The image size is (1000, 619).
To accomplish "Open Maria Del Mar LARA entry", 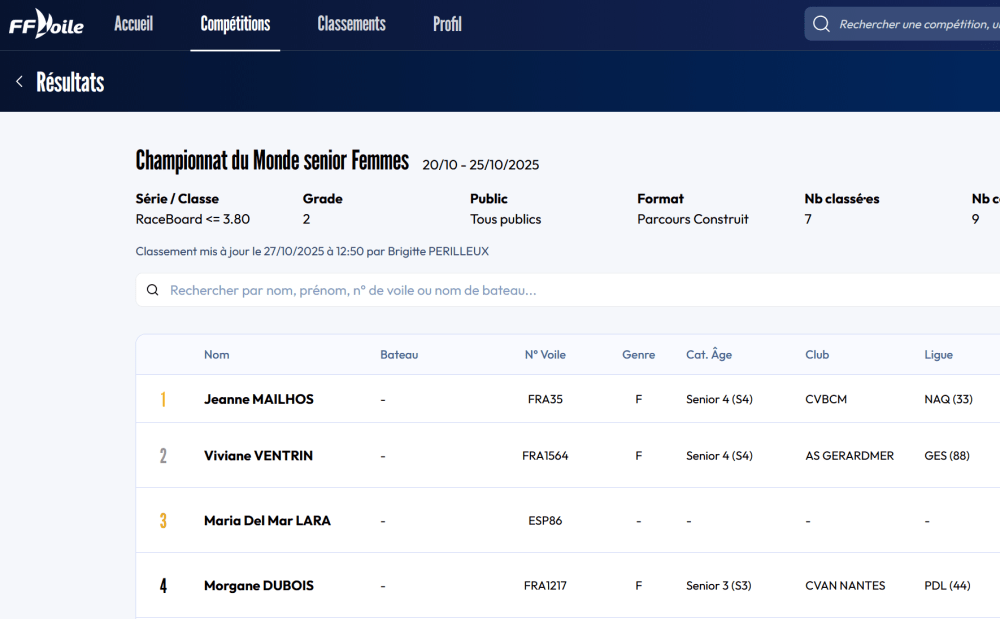I will click(x=267, y=521).
